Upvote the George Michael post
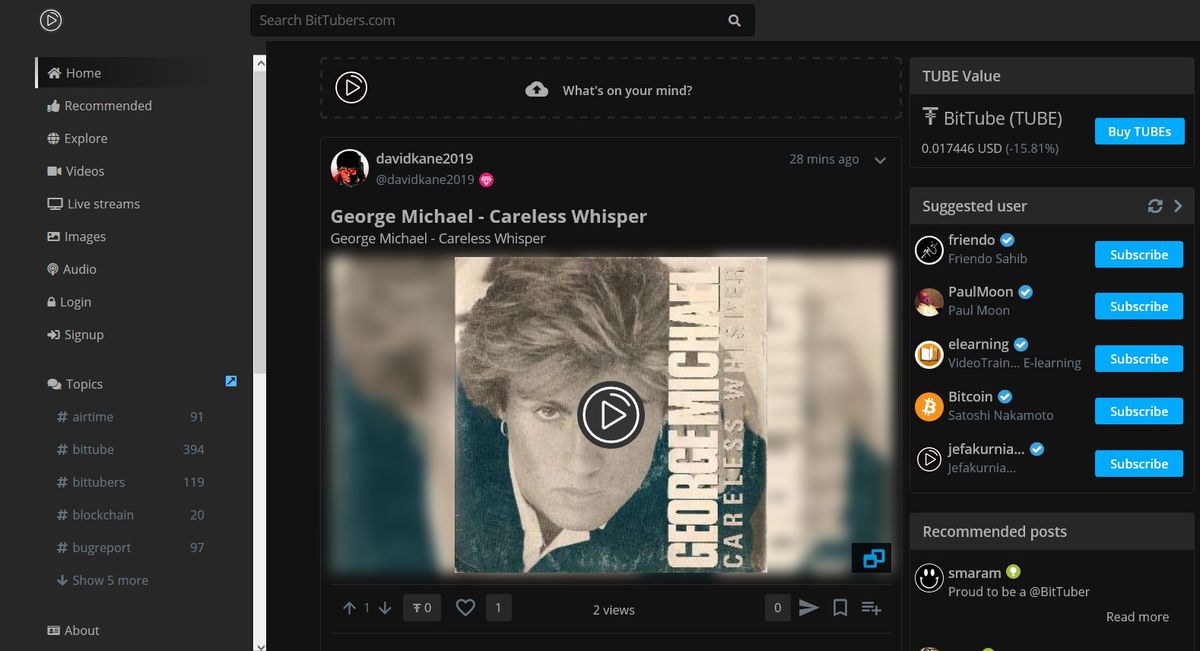The image size is (1200, 651). point(349,607)
